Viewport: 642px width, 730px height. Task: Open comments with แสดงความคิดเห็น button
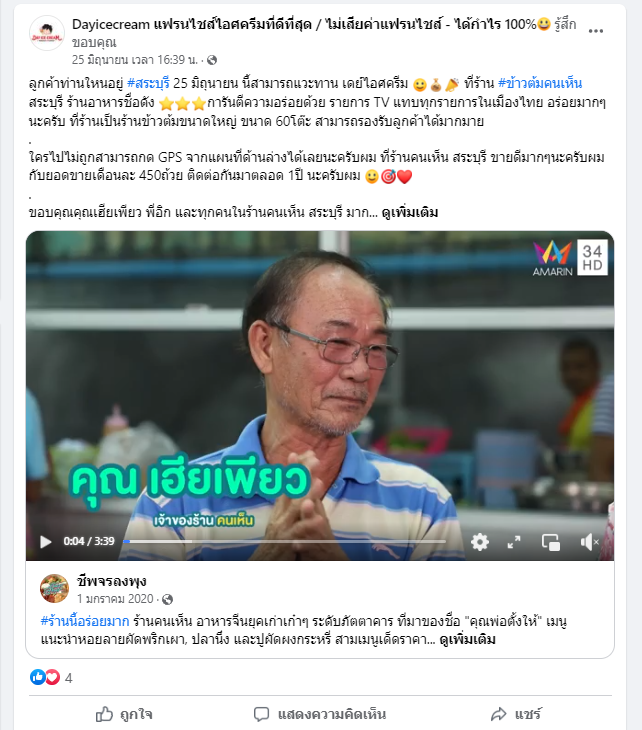click(320, 714)
